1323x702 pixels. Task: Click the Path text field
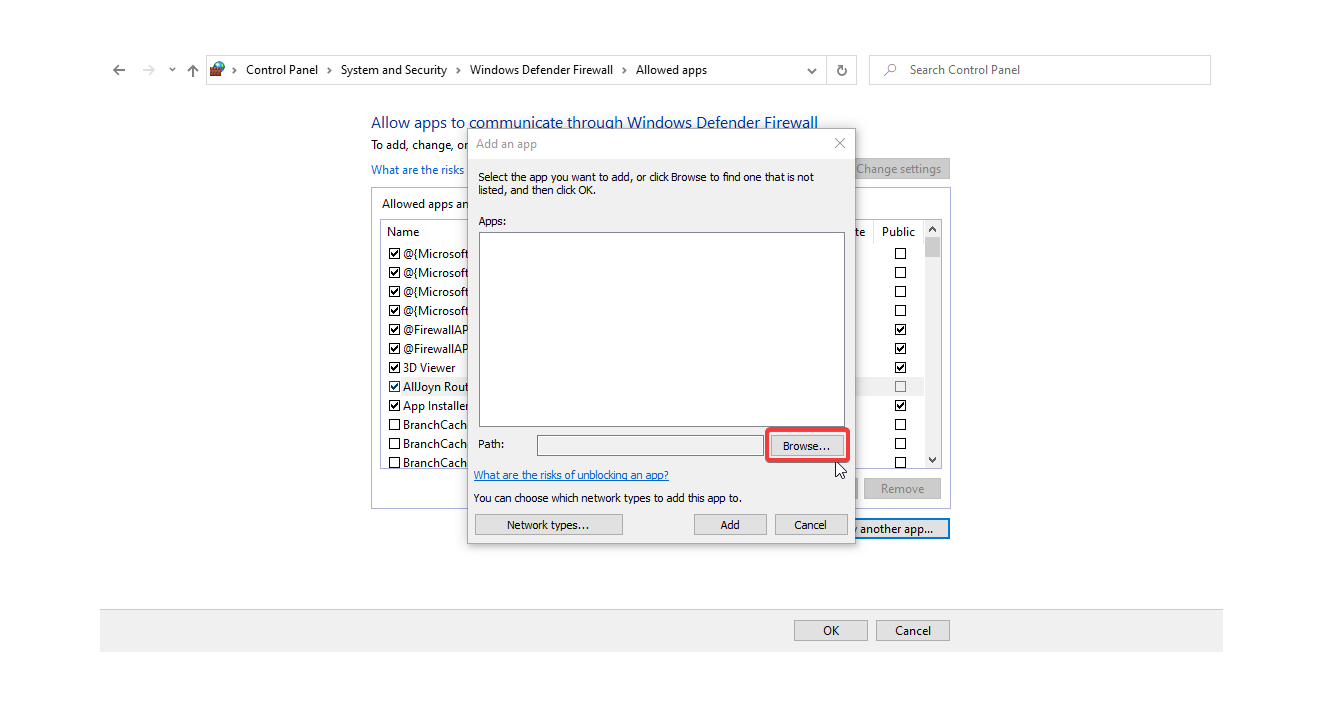(650, 445)
